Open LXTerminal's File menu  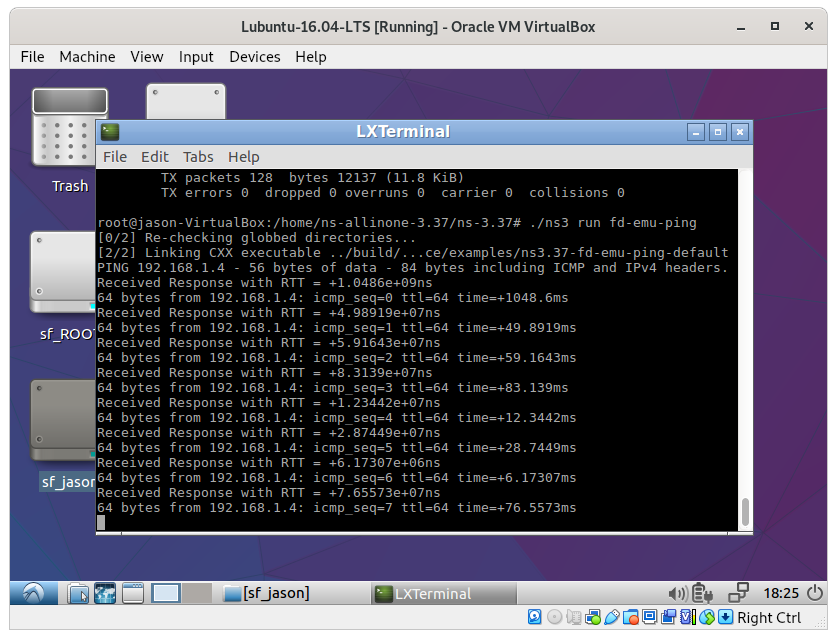pos(115,157)
